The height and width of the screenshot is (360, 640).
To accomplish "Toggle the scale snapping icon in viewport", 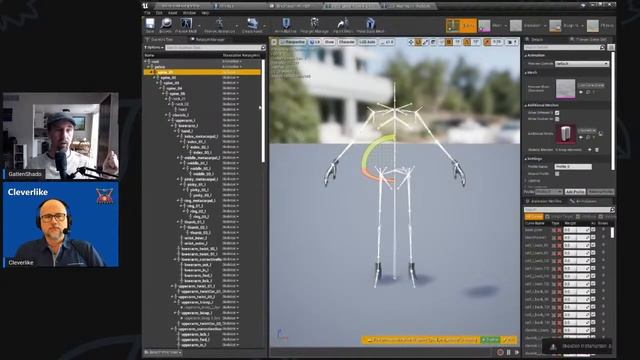I will coord(487,42).
